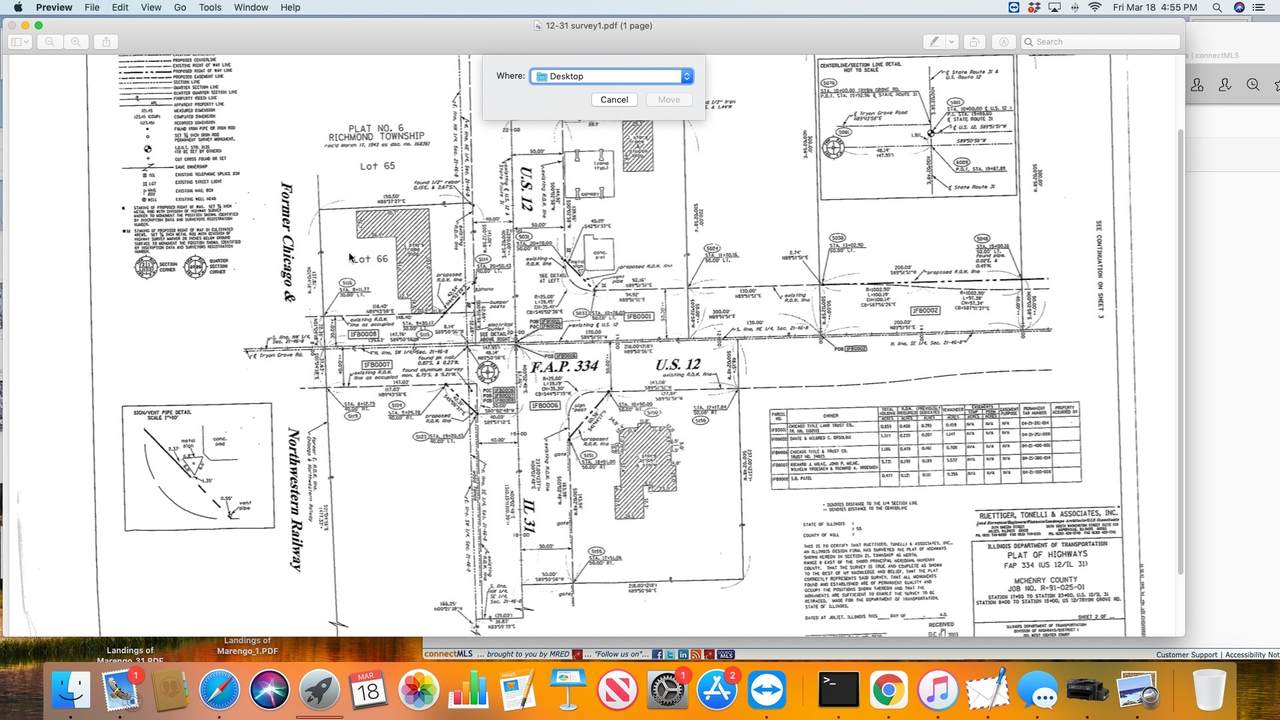The image size is (1280, 720).
Task: Click the Search field in the toolbar
Action: tap(1100, 42)
